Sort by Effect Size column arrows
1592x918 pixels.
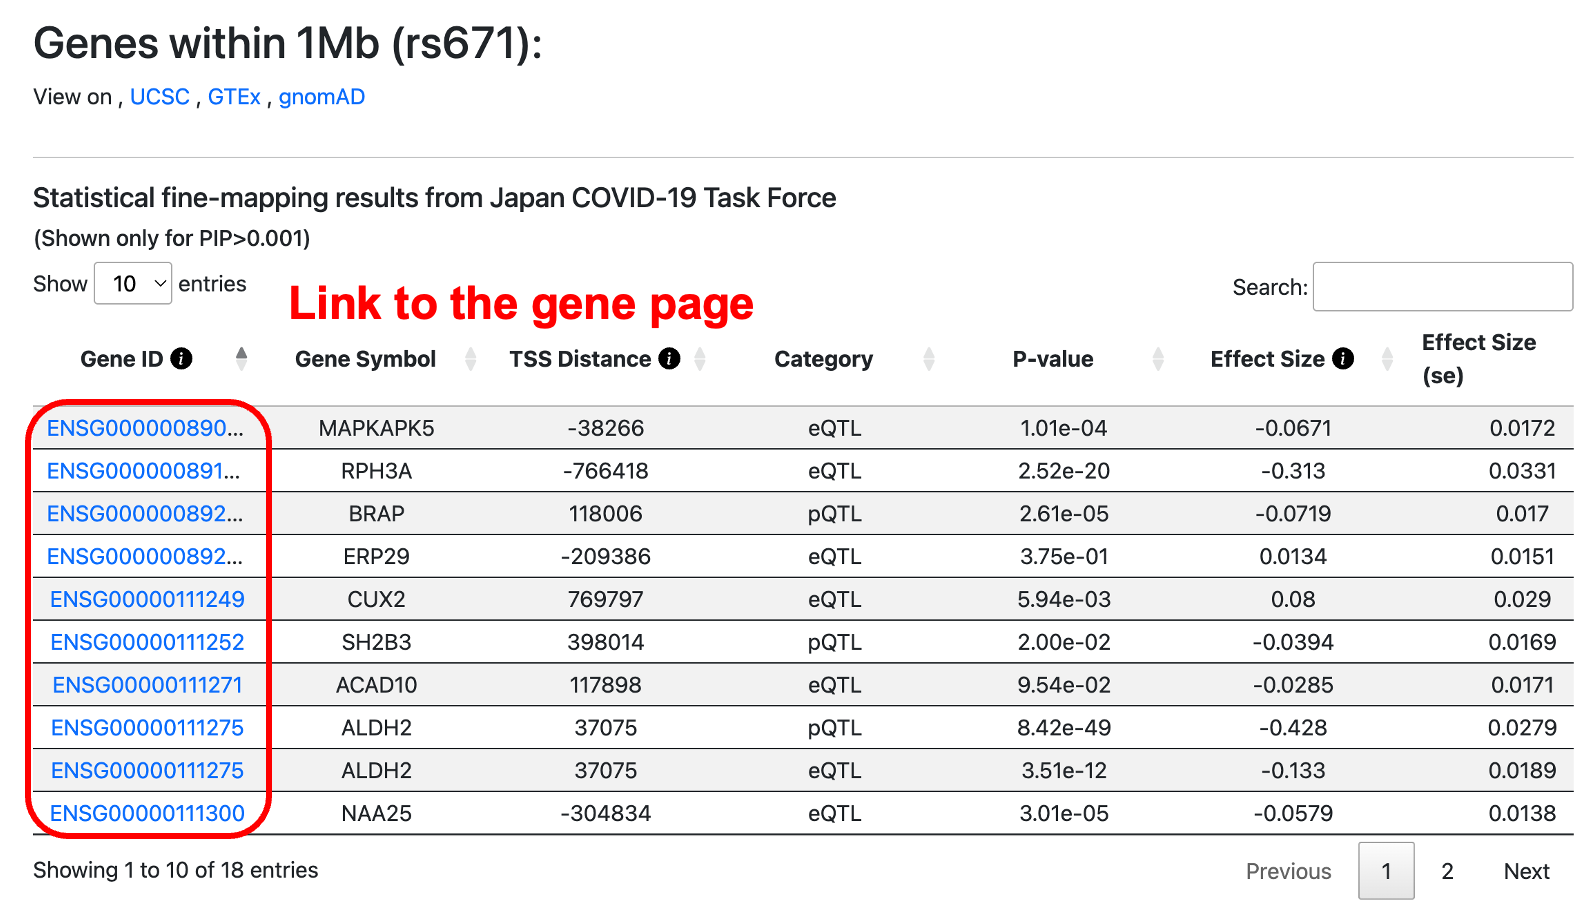coord(1387,359)
